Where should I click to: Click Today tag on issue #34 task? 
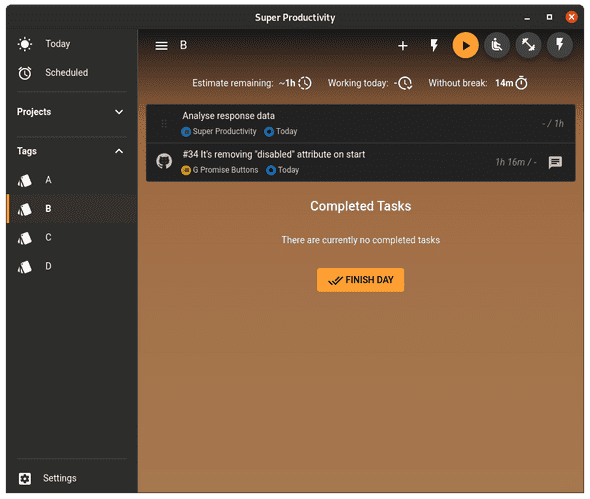tap(283, 170)
